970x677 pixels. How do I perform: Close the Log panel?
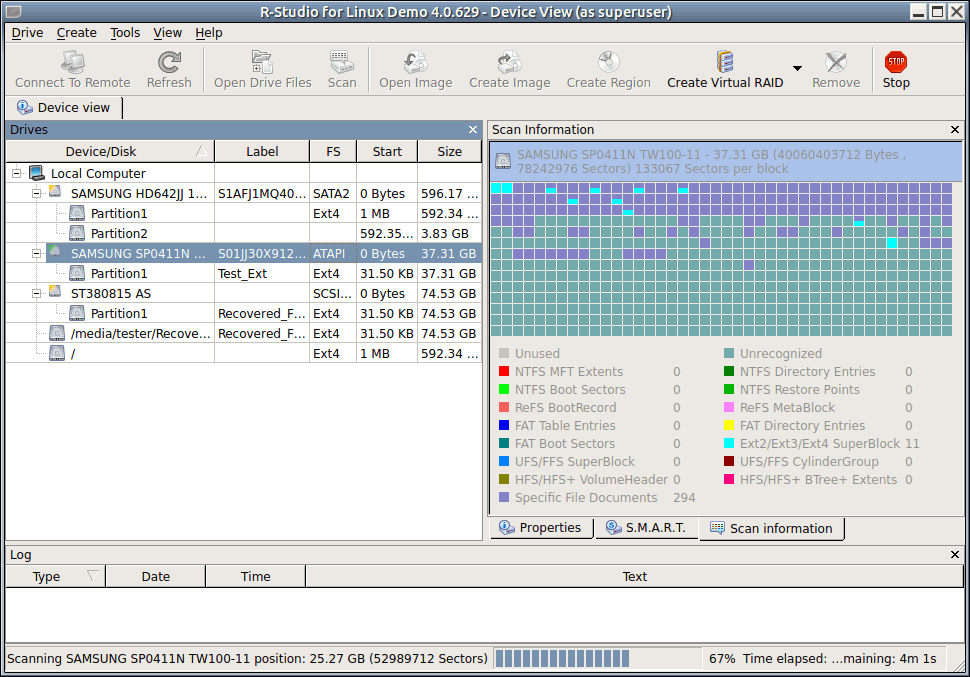(955, 554)
